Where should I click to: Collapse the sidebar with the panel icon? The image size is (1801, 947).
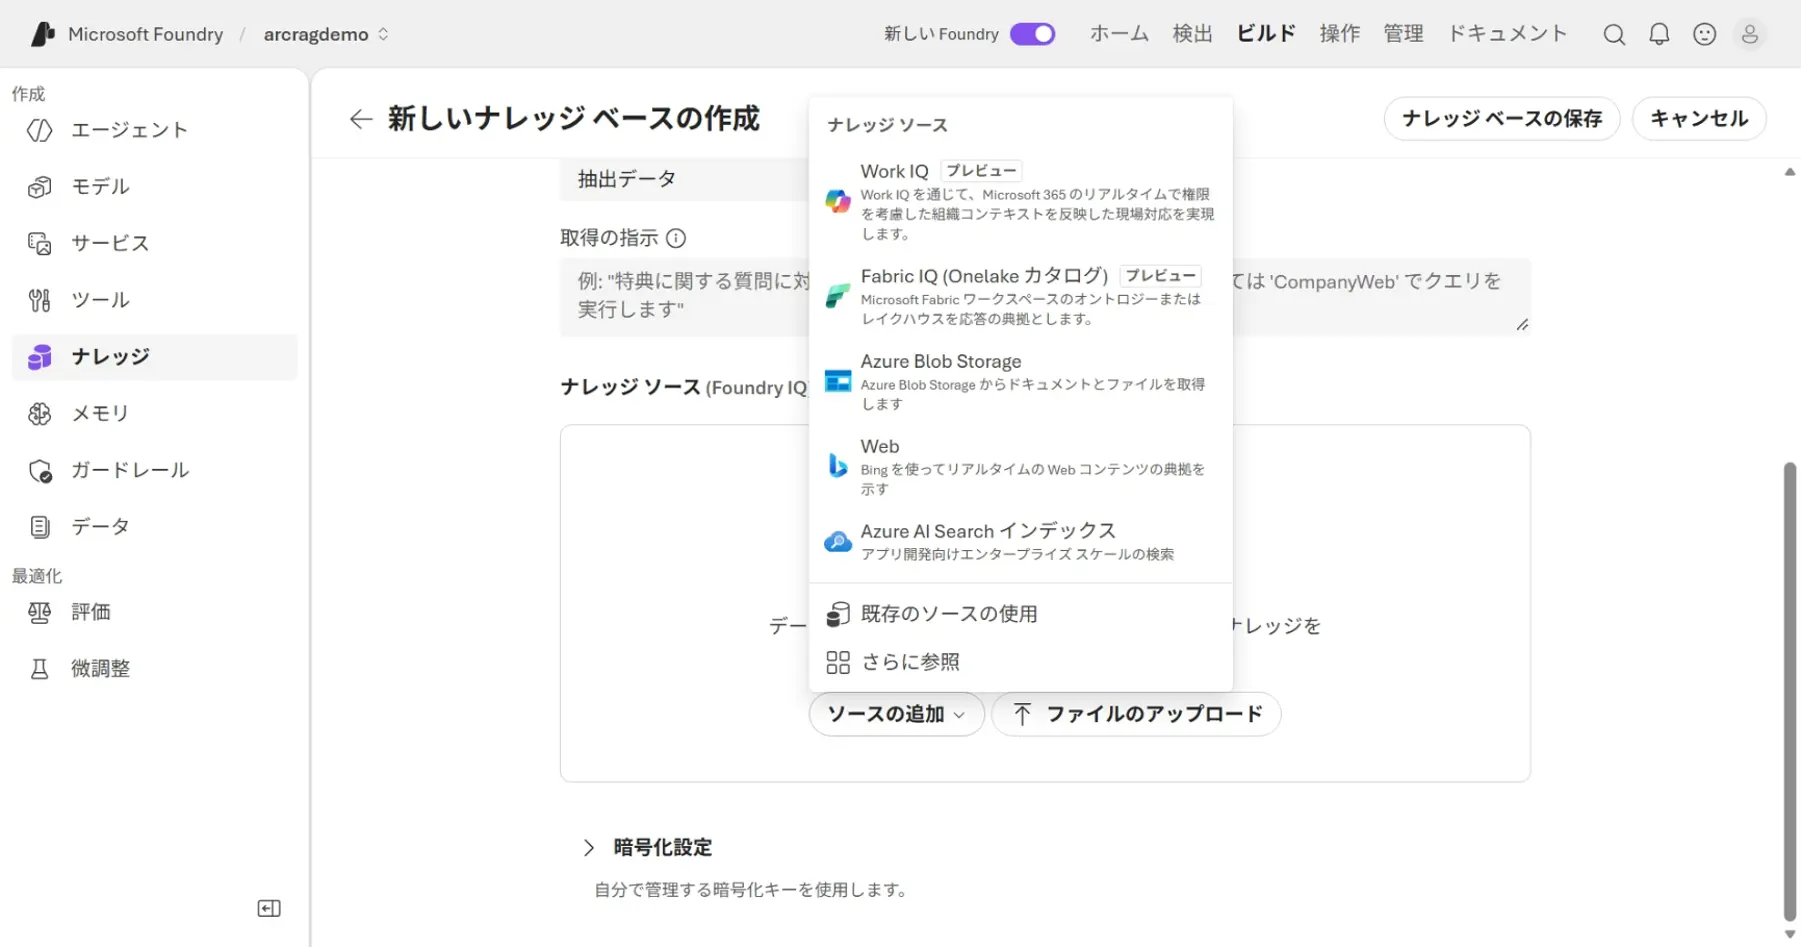pos(269,908)
